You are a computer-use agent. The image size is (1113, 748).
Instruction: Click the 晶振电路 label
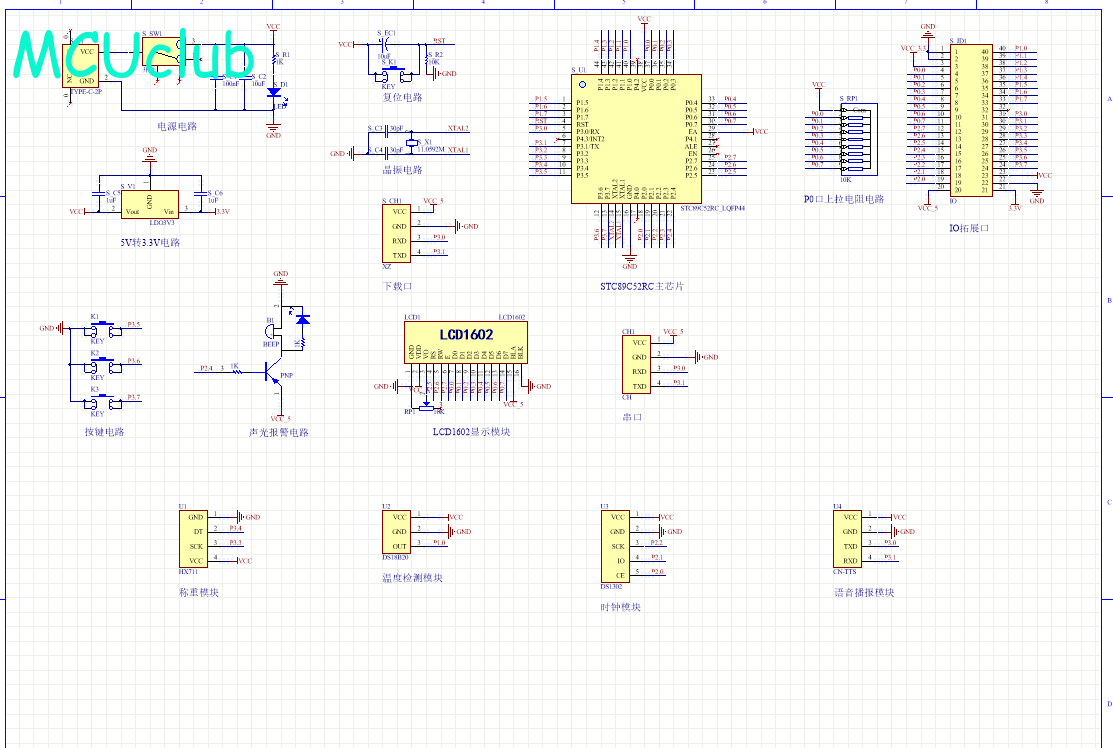(x=402, y=170)
